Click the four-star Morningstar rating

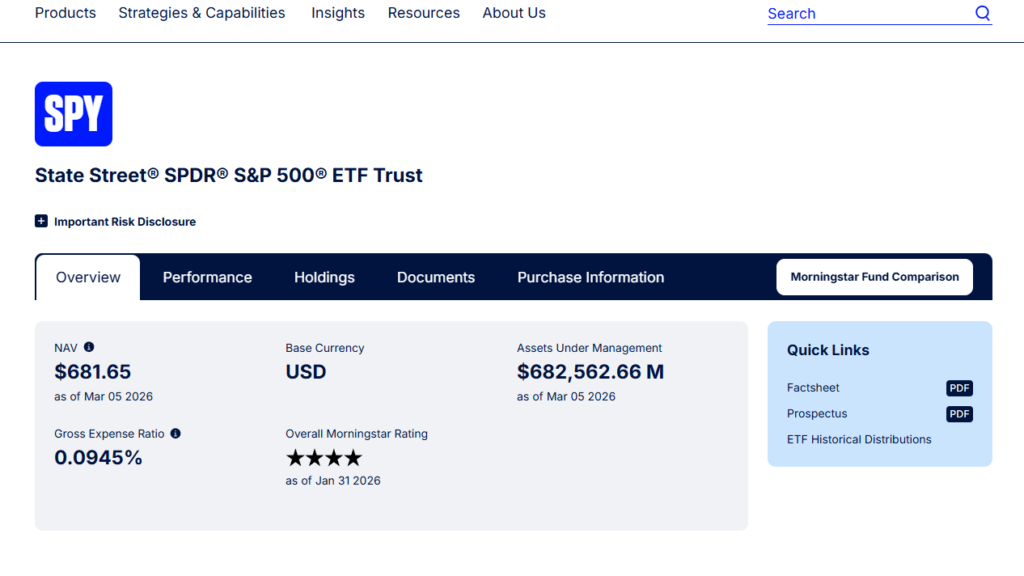(323, 458)
